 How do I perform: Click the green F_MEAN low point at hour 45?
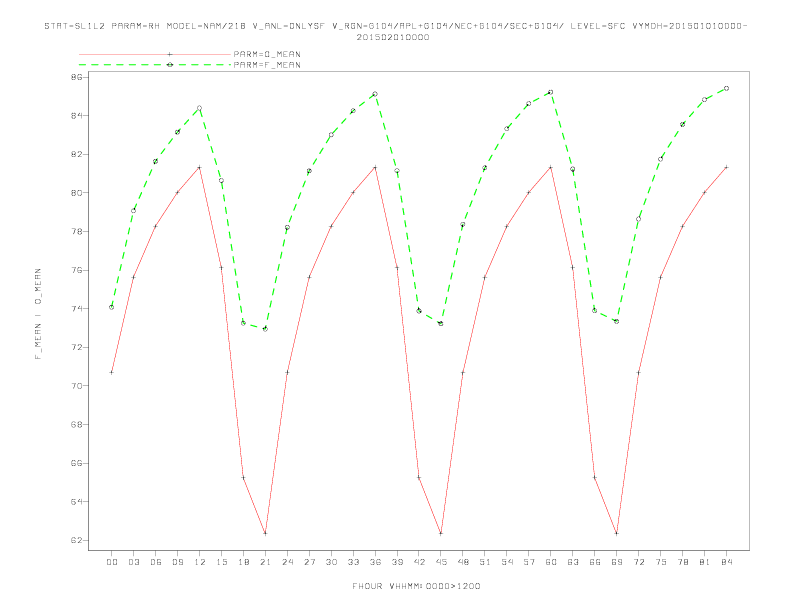tap(441, 323)
